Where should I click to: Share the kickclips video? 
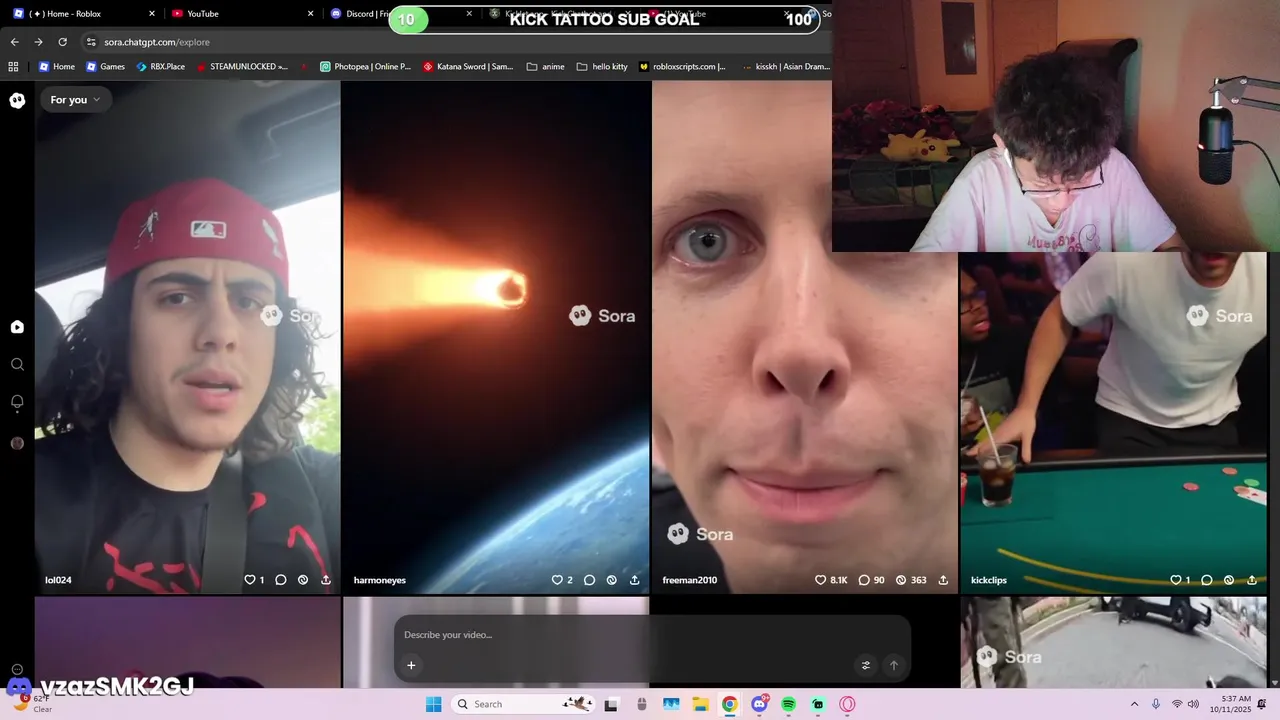(x=1252, y=580)
